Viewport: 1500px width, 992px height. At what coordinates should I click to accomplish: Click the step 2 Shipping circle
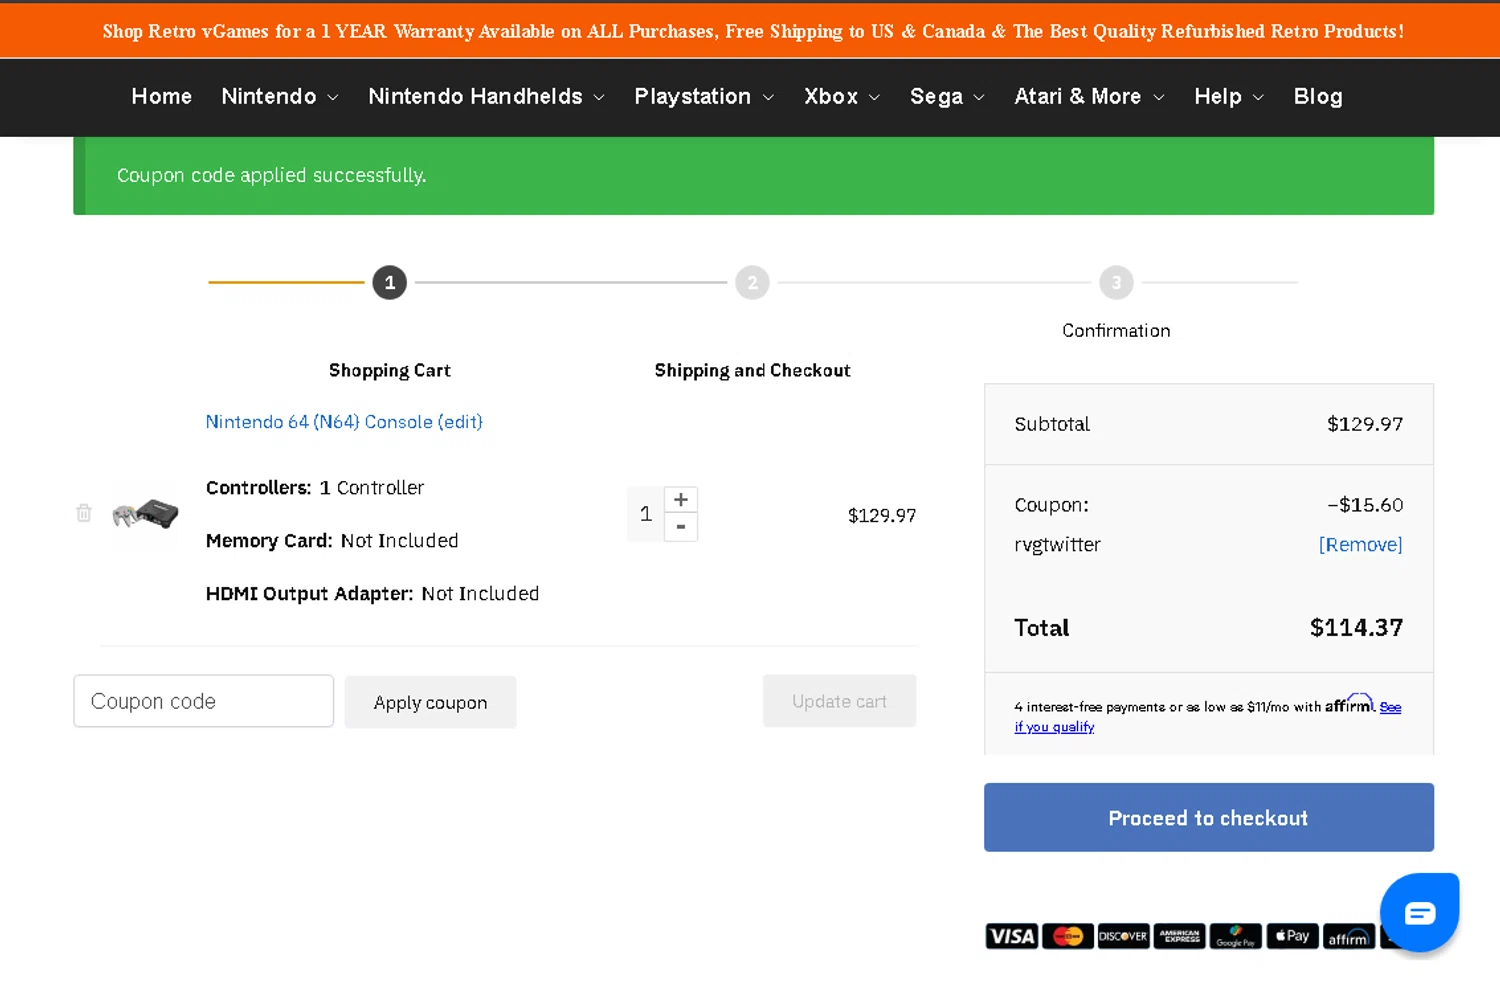pos(752,283)
